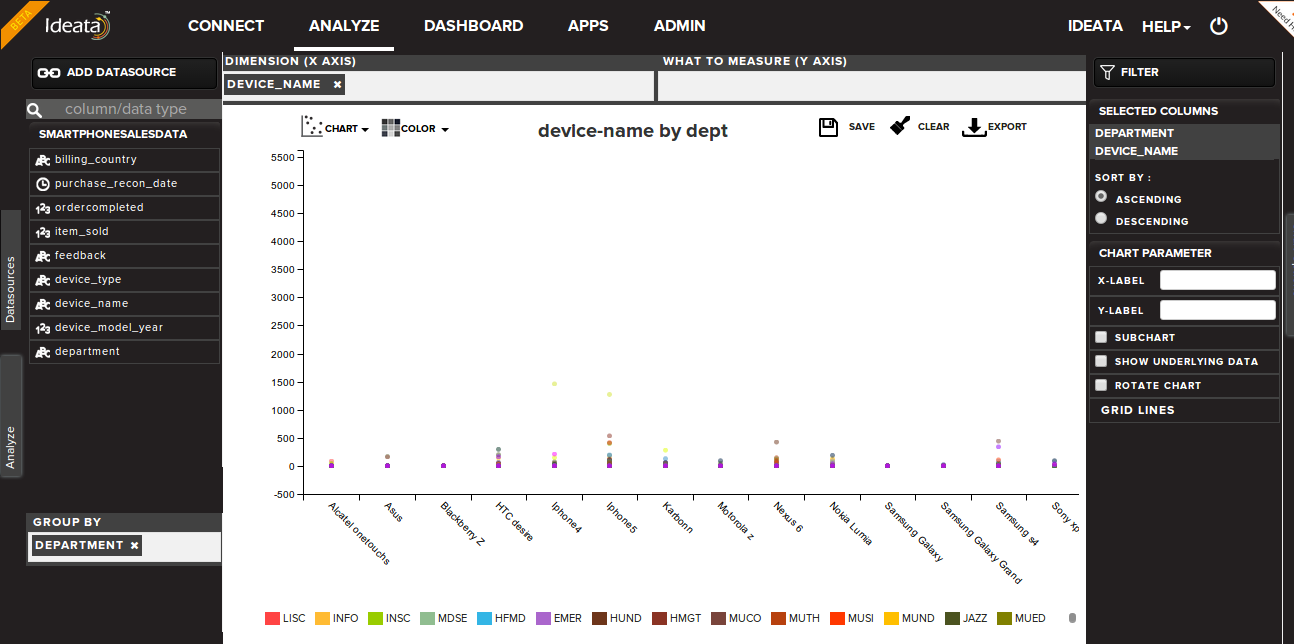Click the type icon beside department
Image resolution: width=1294 pixels, height=644 pixels.
(x=42, y=352)
